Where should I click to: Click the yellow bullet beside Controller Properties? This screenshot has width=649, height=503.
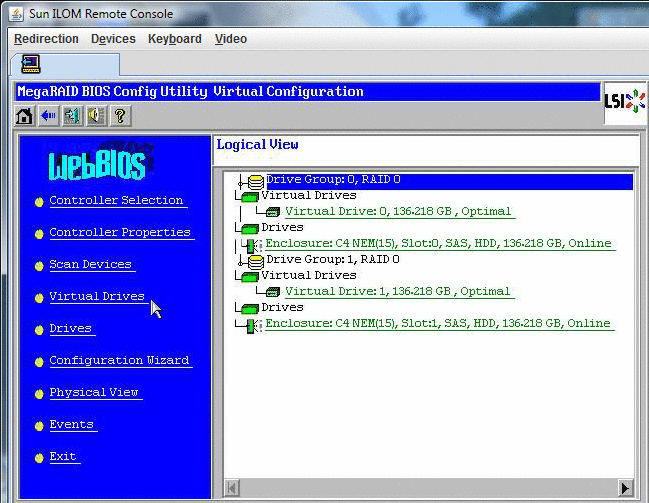(39, 234)
